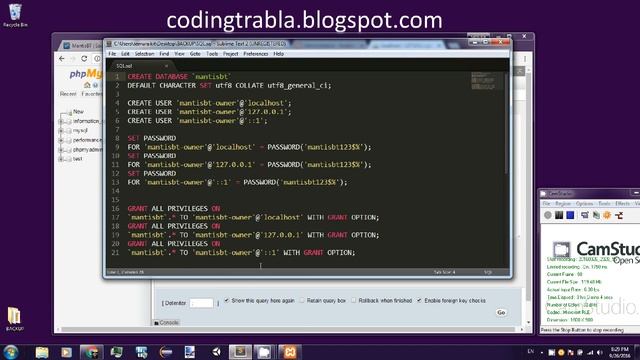This screenshot has width=640, height=360.
Task: Click the phpMyAdmin logo
Action: point(86,74)
